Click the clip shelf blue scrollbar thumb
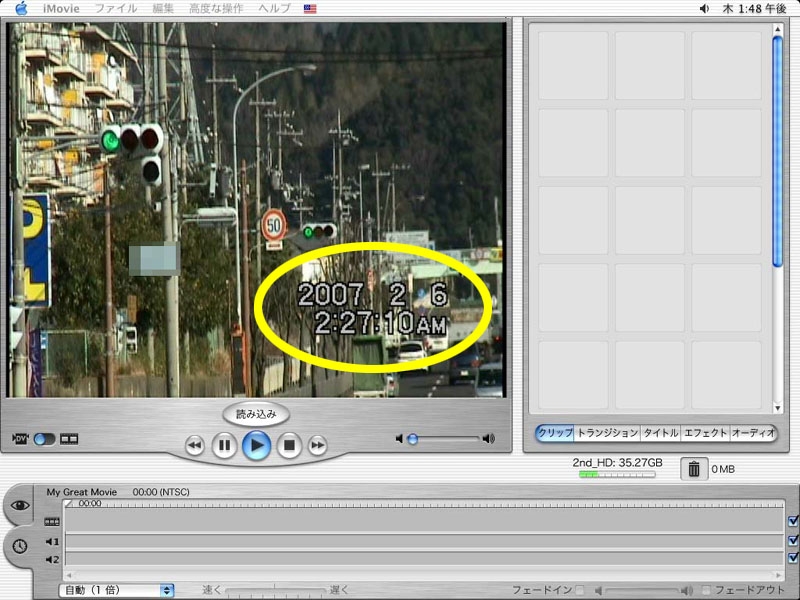The width and height of the screenshot is (800, 600). (777, 151)
